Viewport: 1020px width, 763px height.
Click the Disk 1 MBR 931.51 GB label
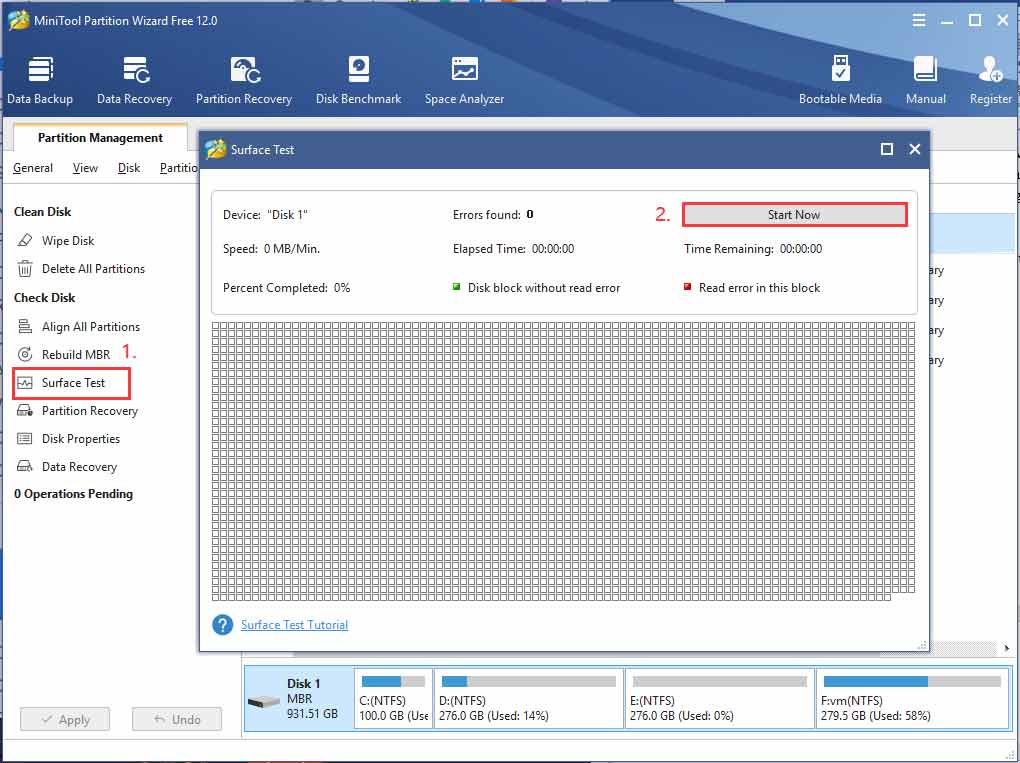tap(312, 699)
